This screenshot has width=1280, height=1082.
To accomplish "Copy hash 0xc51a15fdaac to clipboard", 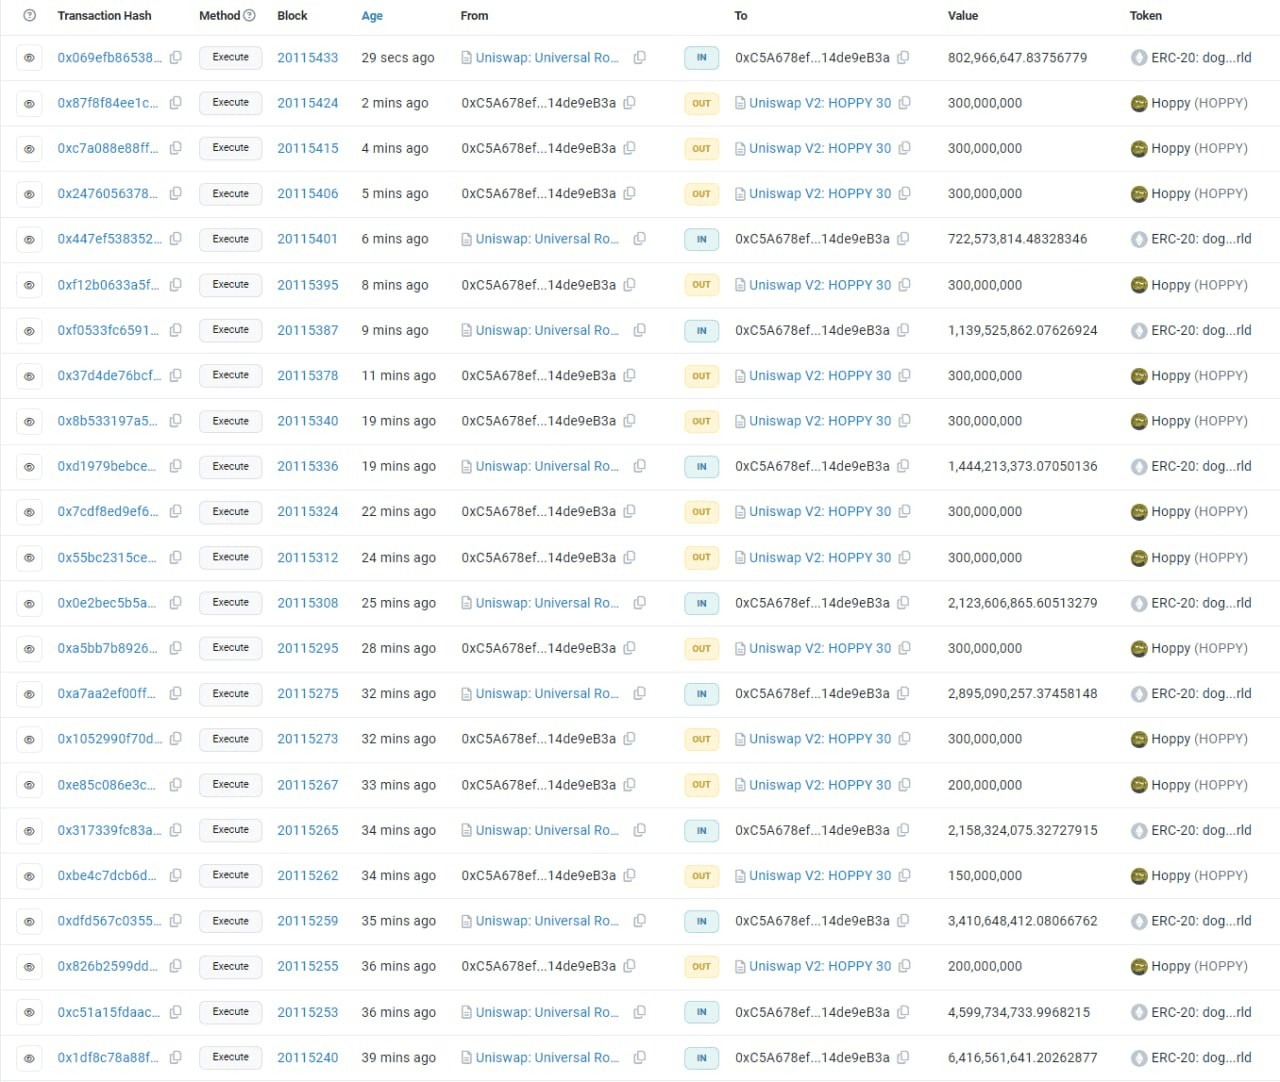I will tap(176, 1012).
